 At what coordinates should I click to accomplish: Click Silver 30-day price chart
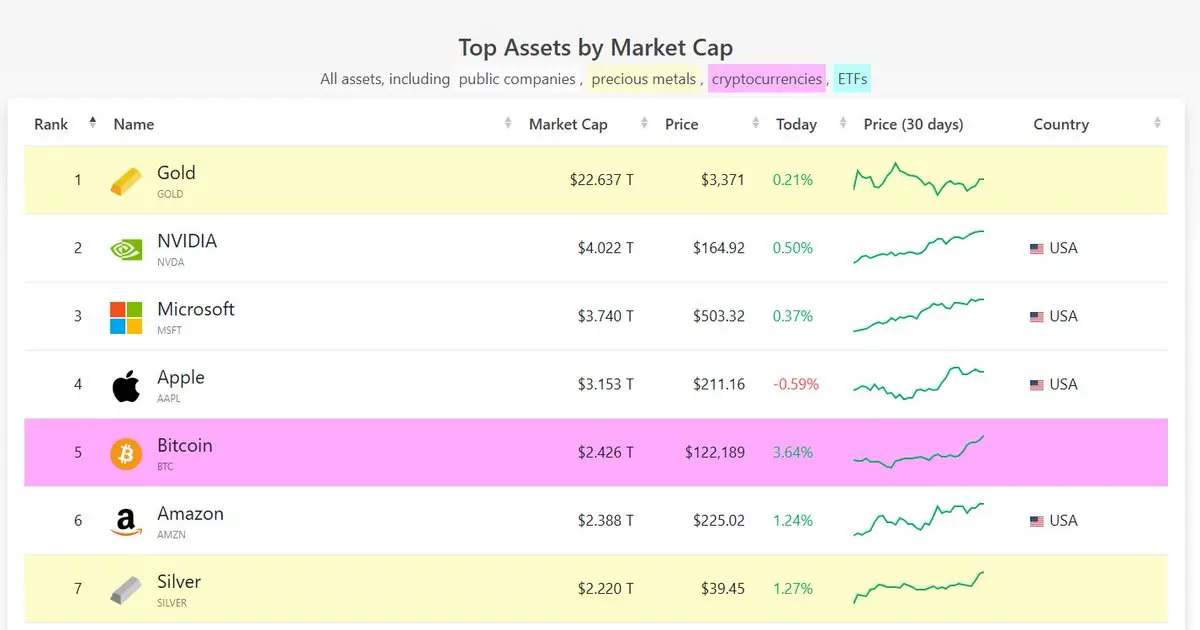click(919, 587)
